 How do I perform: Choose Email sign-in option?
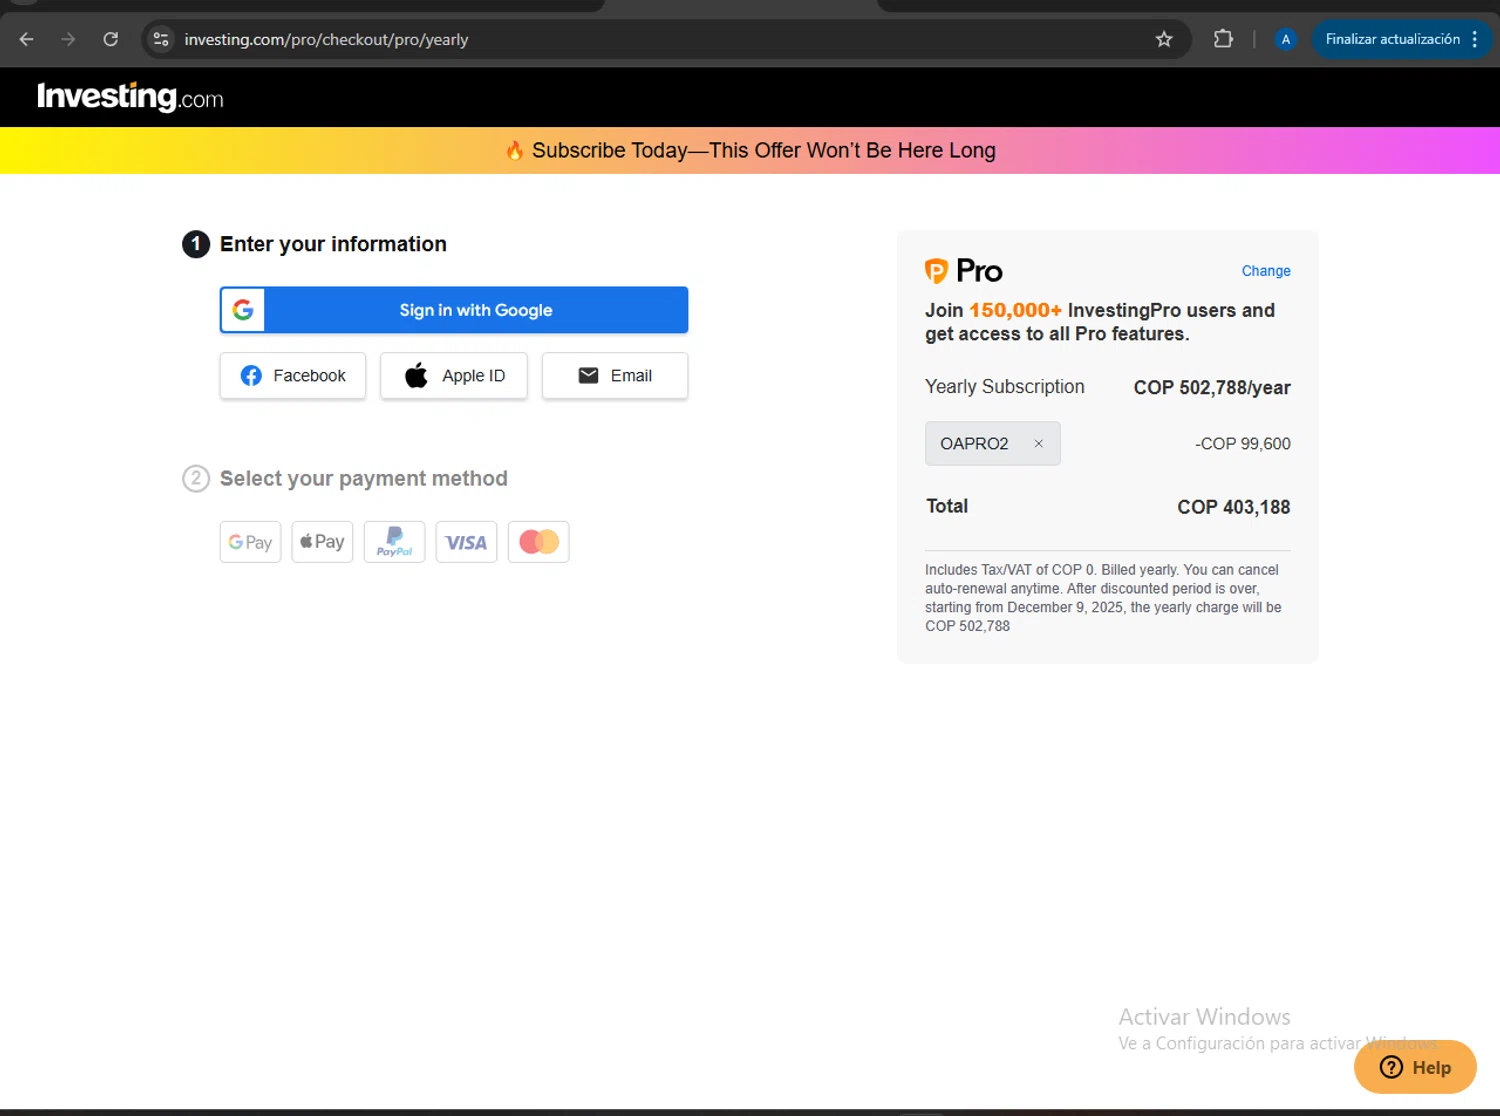coord(615,376)
